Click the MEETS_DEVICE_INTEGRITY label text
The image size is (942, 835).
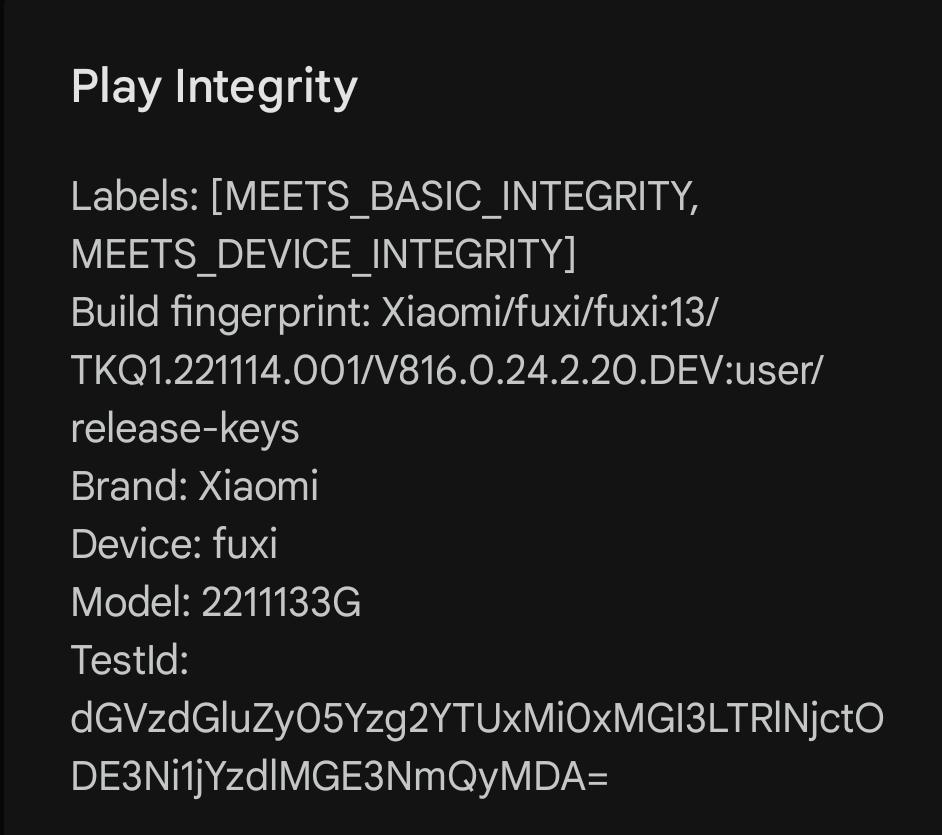point(318,255)
